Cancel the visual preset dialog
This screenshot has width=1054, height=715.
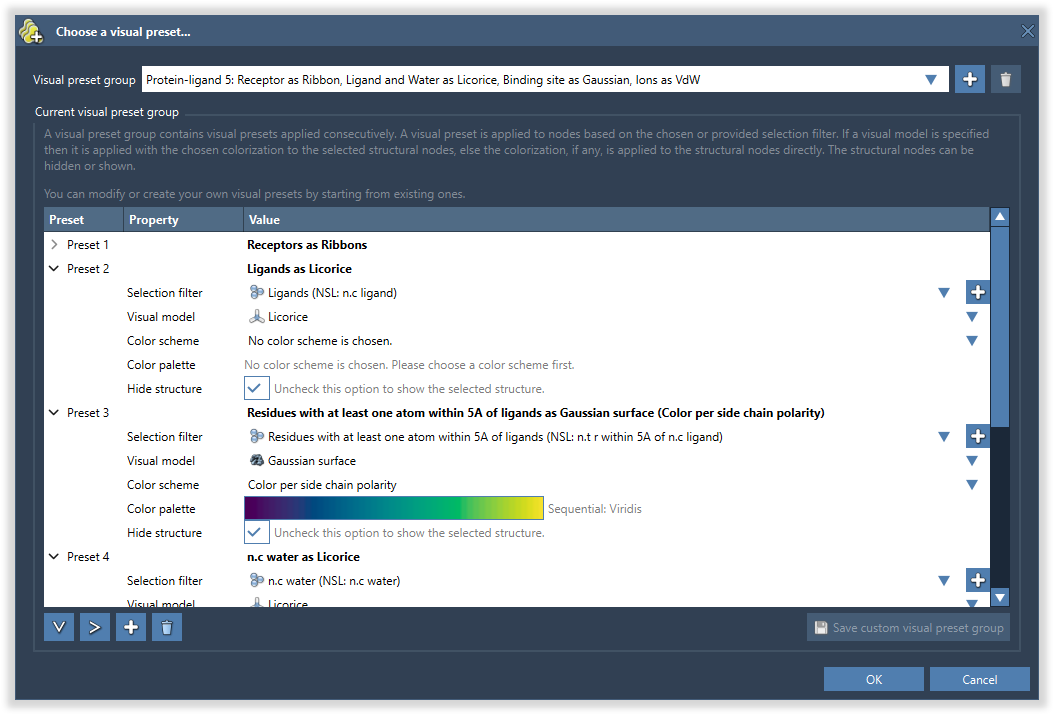pos(979,680)
